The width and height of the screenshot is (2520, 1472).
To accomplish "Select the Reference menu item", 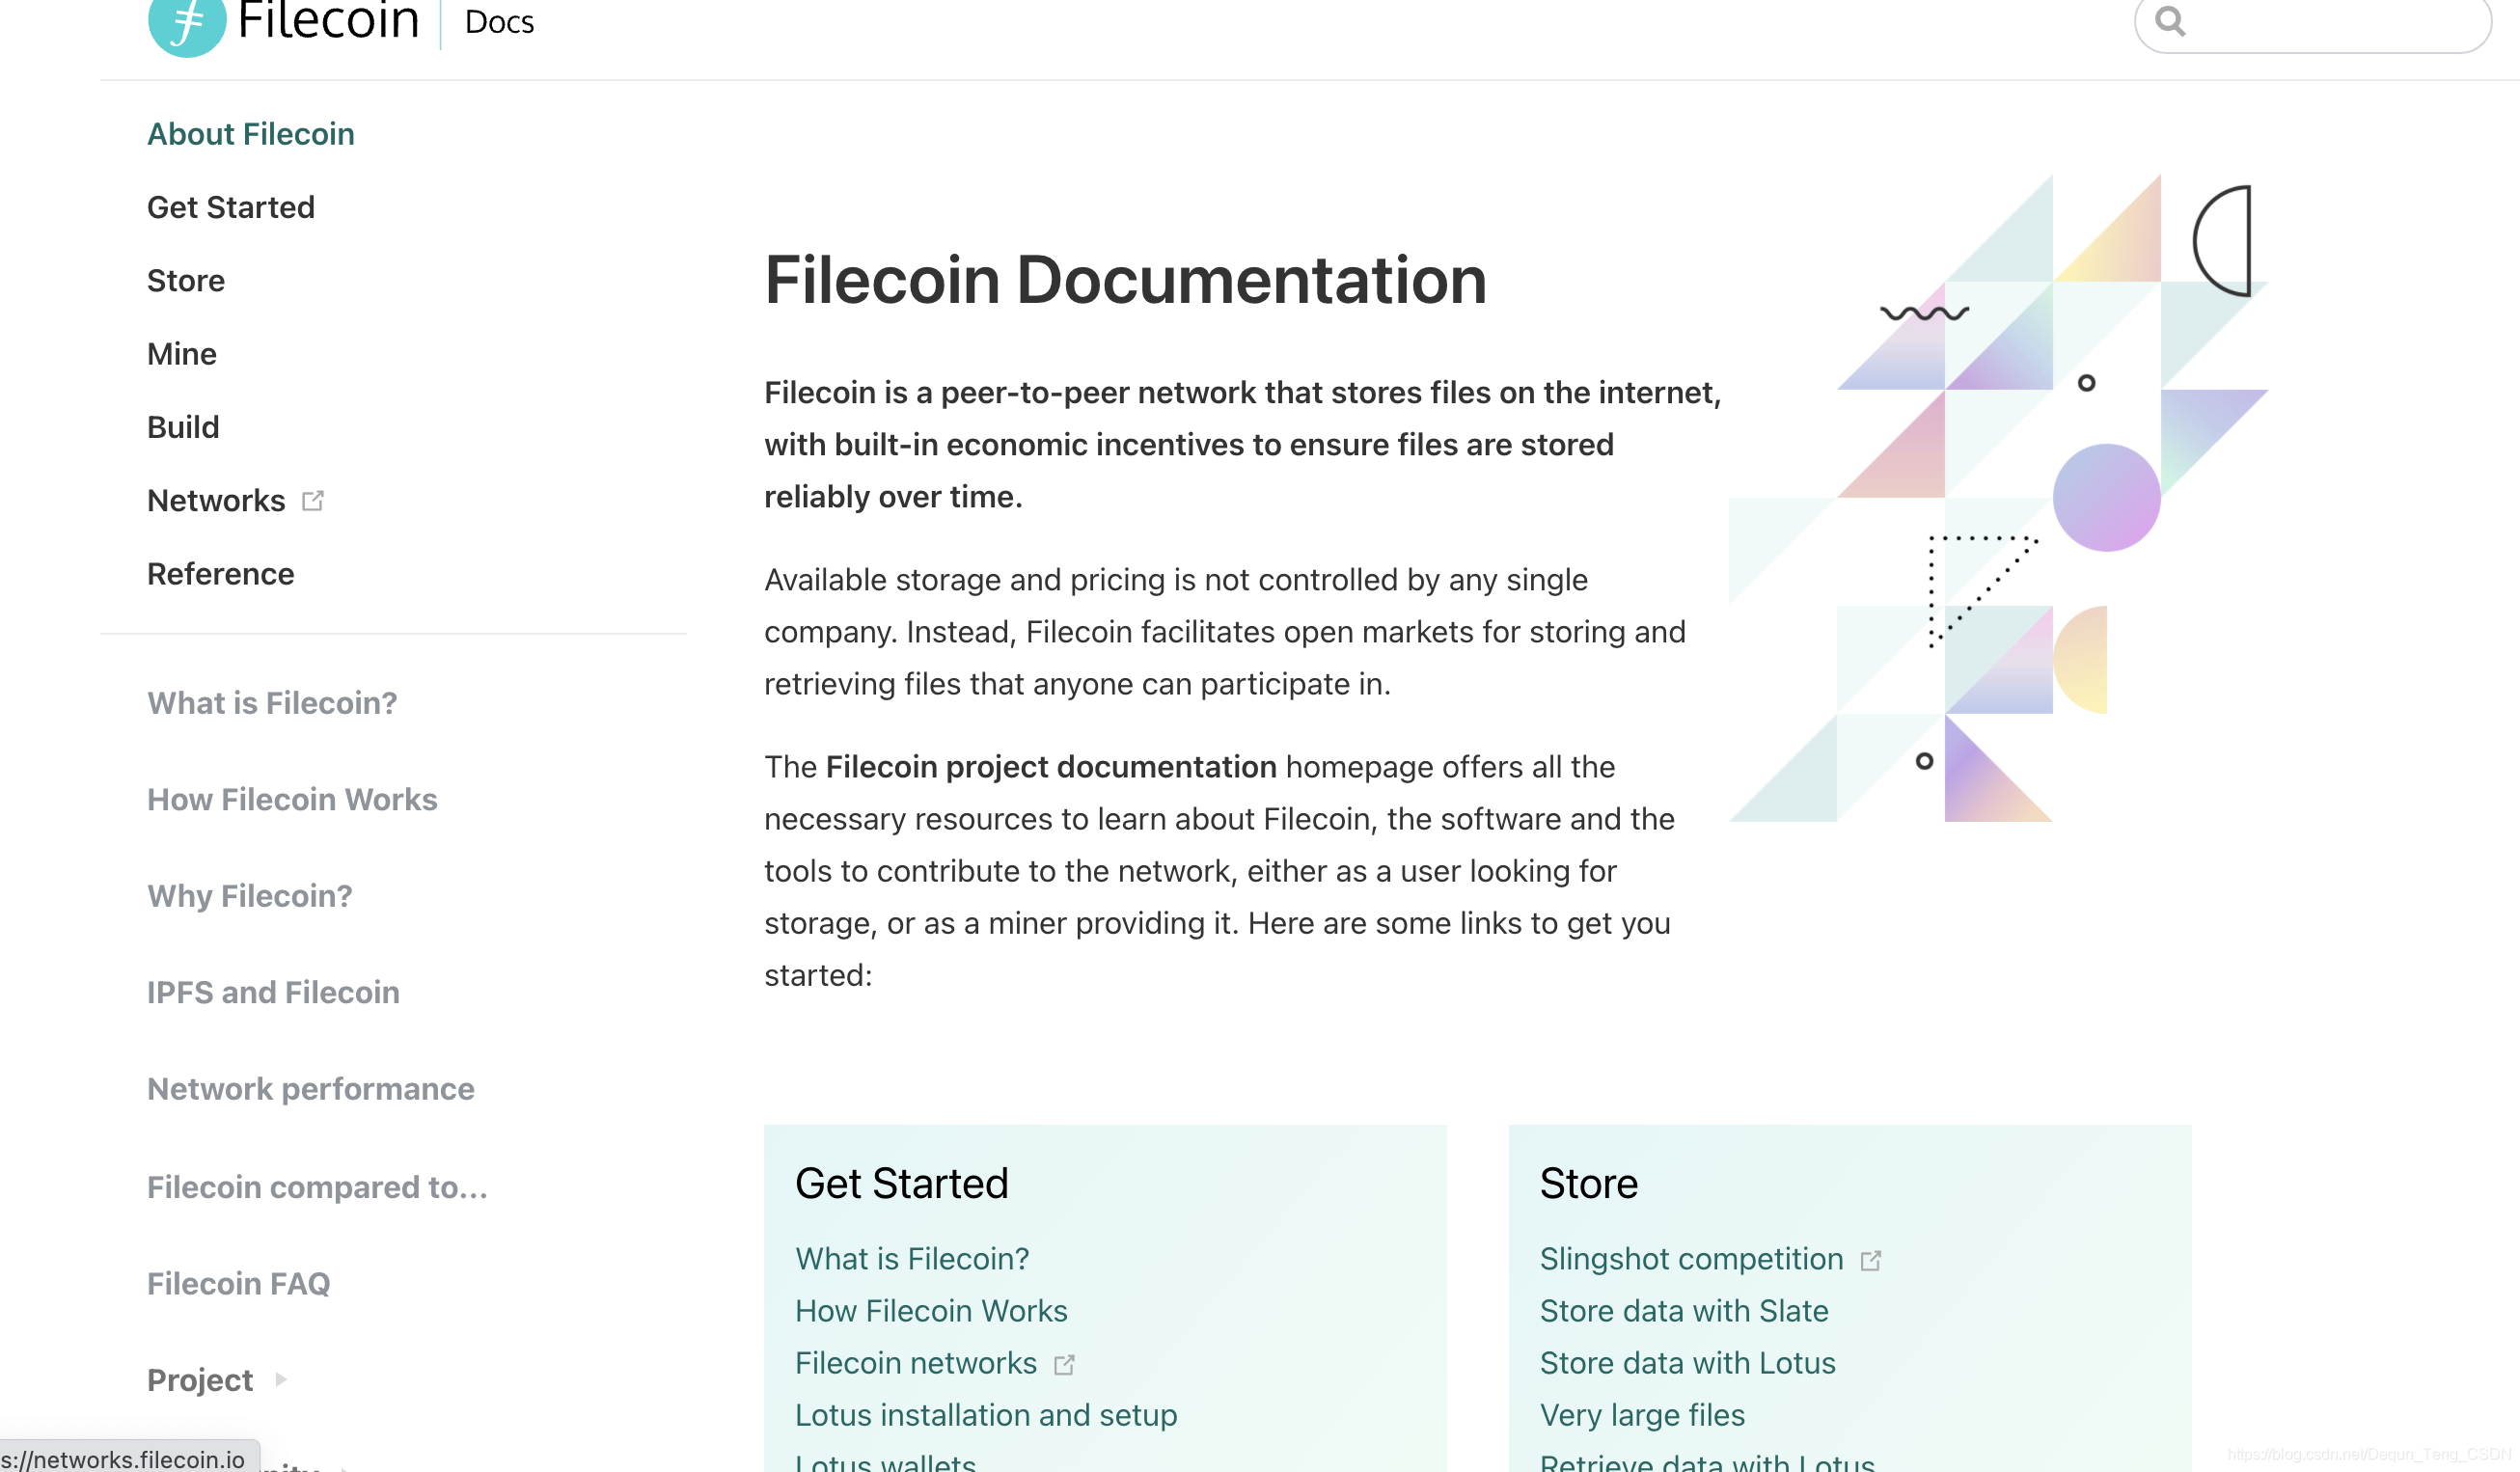I will pyautogui.click(x=219, y=573).
